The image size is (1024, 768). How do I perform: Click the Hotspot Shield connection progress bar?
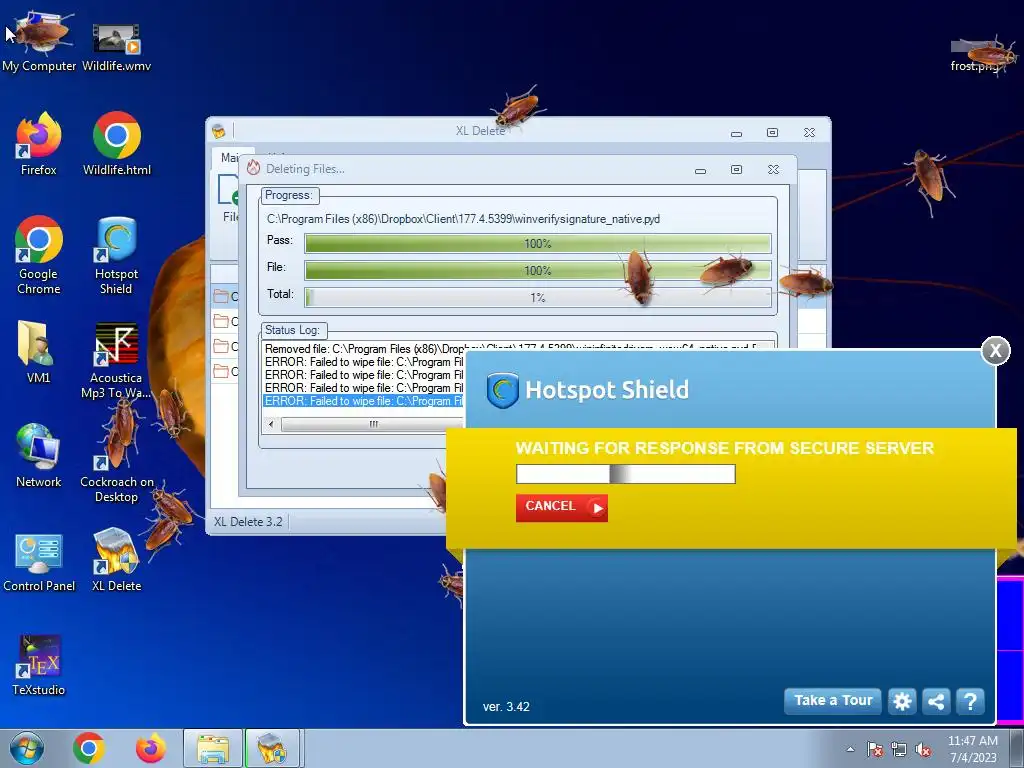[x=626, y=473]
